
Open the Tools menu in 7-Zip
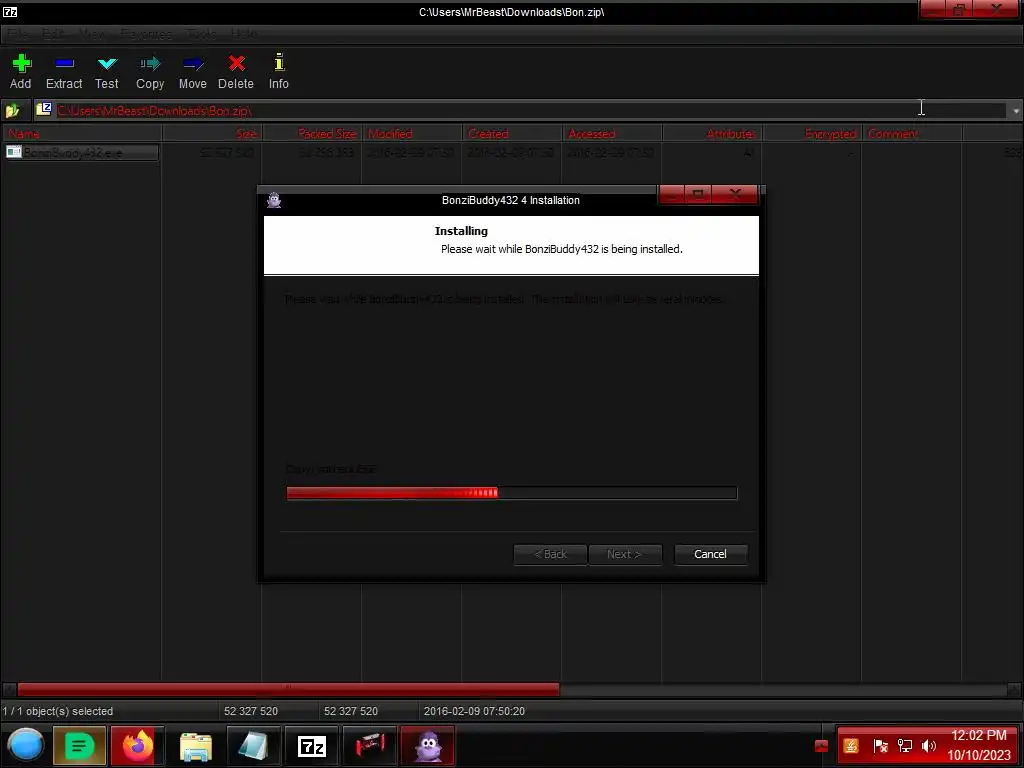[201, 33]
